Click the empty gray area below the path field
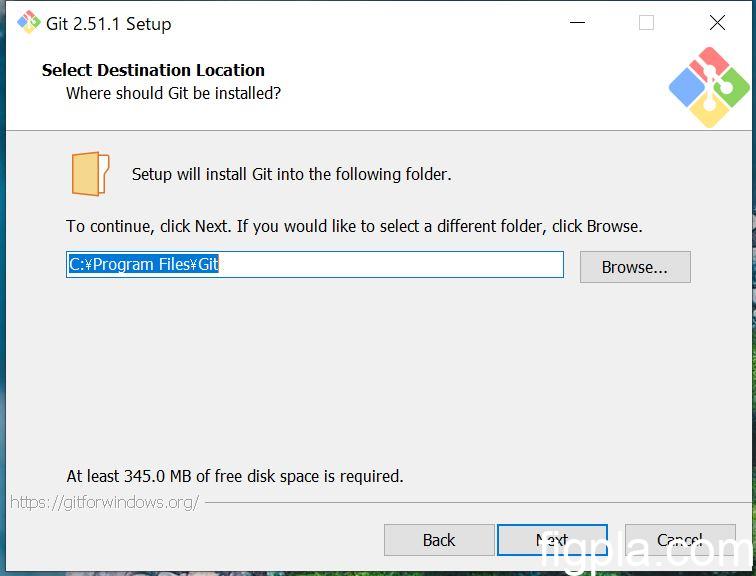756x576 pixels. 378,380
